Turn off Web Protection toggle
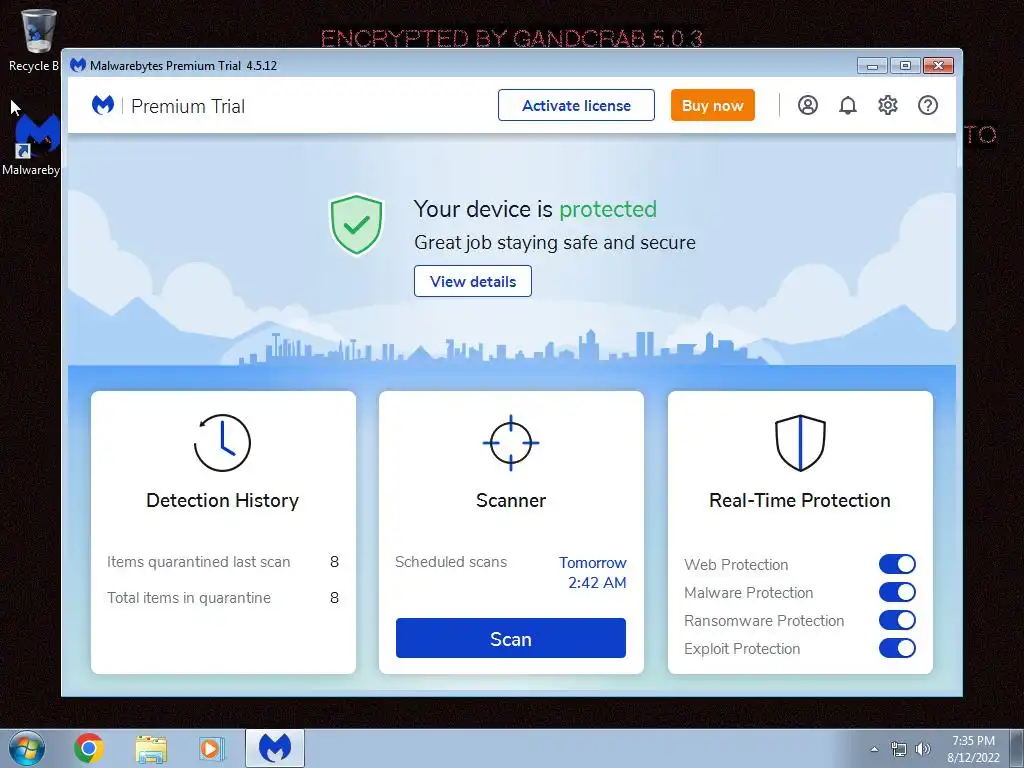This screenshot has width=1024, height=768. coord(897,564)
